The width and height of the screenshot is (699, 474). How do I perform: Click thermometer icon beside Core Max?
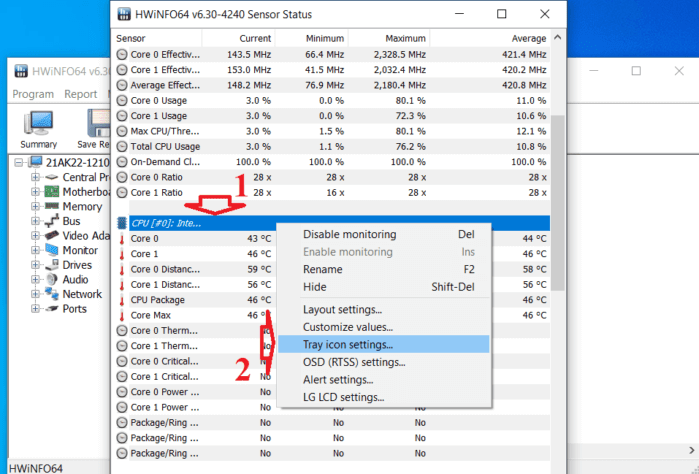pyautogui.click(x=122, y=315)
